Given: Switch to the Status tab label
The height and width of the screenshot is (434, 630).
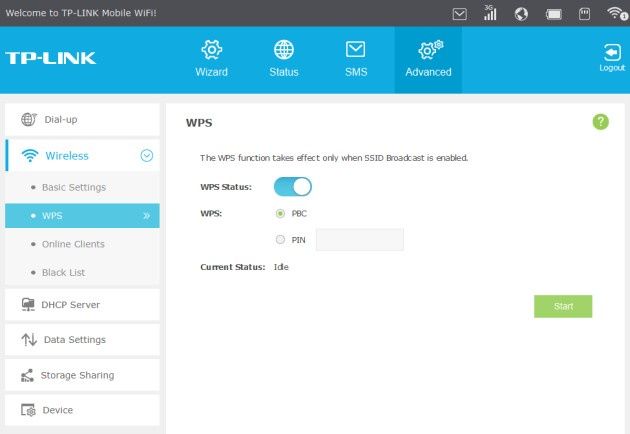Looking at the screenshot, I should pos(284,72).
